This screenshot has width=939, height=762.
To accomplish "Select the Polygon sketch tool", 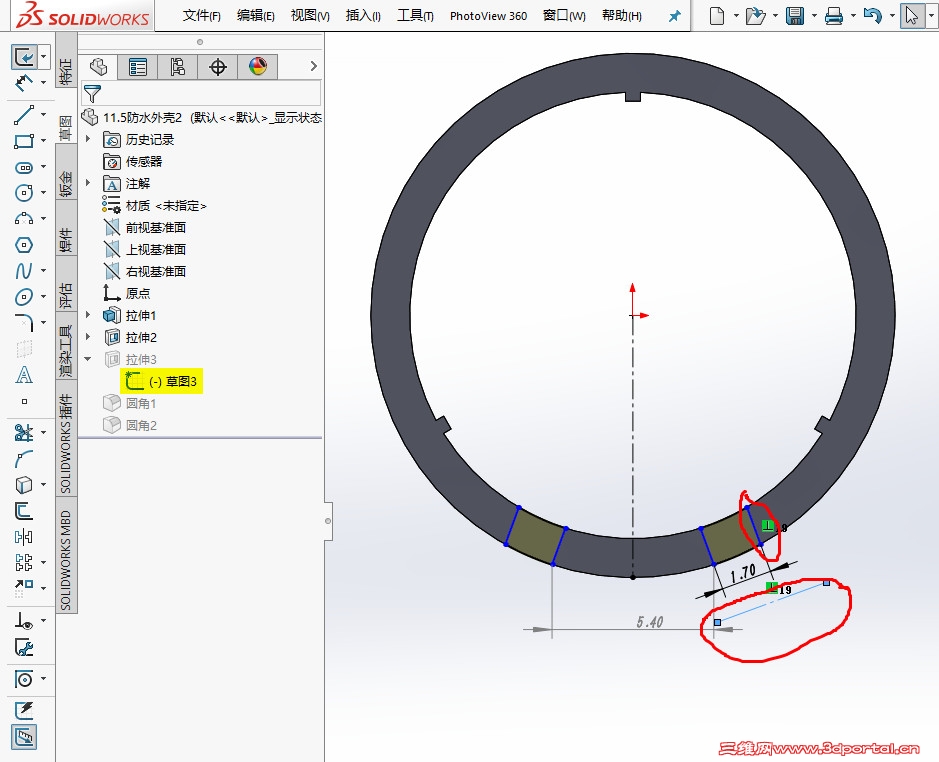I will [23, 244].
